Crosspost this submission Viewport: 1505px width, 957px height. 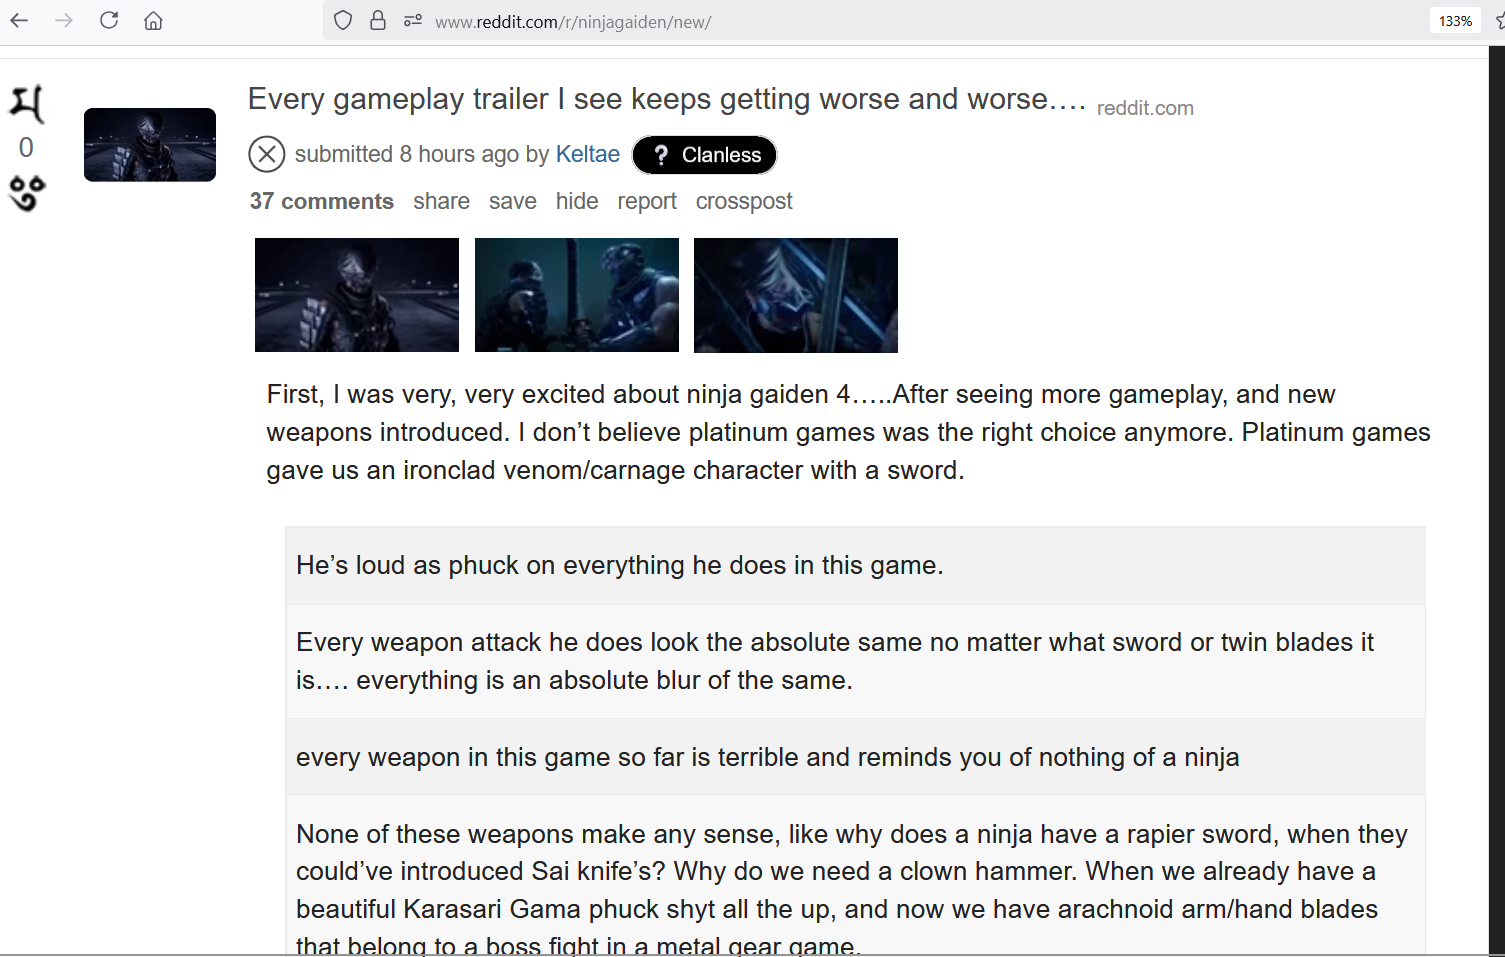click(x=744, y=201)
